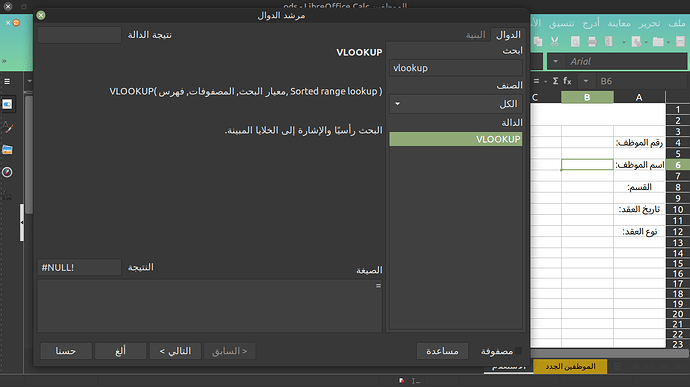Click the Export as PDF icon in toolbar
The image size is (690, 387).
point(609,42)
